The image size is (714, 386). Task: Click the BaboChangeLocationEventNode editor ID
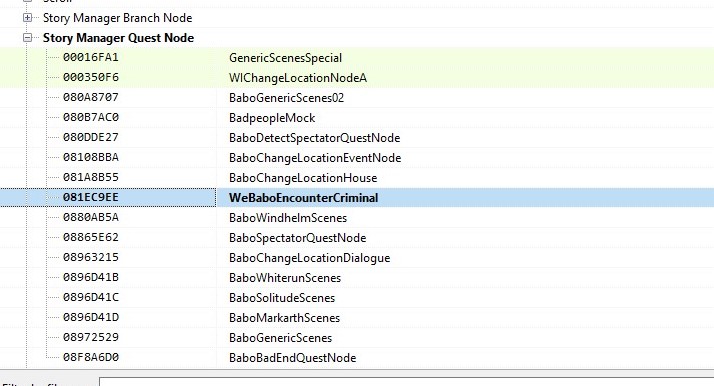point(315,158)
